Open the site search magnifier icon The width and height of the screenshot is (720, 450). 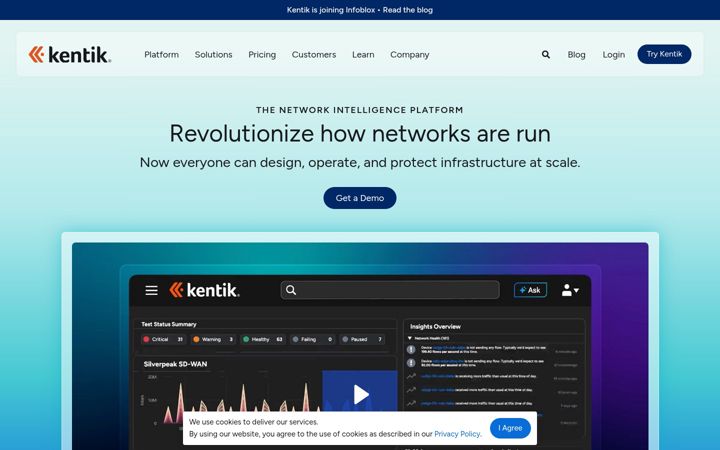tap(546, 55)
